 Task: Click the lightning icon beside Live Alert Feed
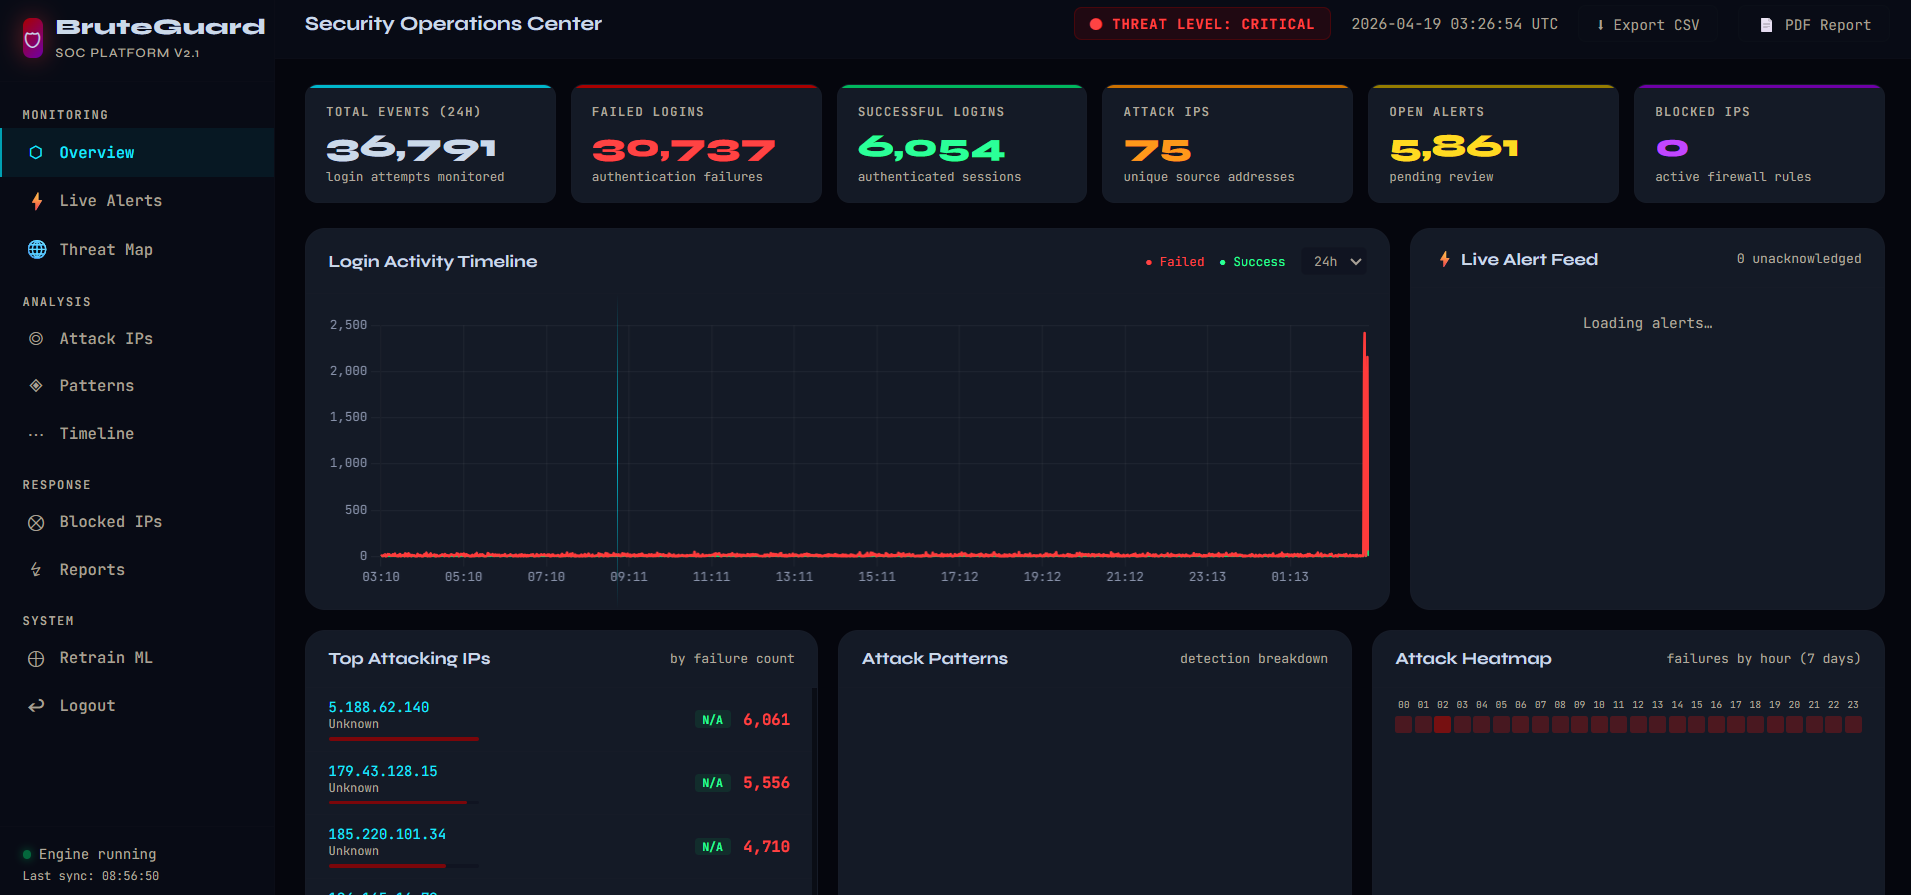pos(1444,260)
